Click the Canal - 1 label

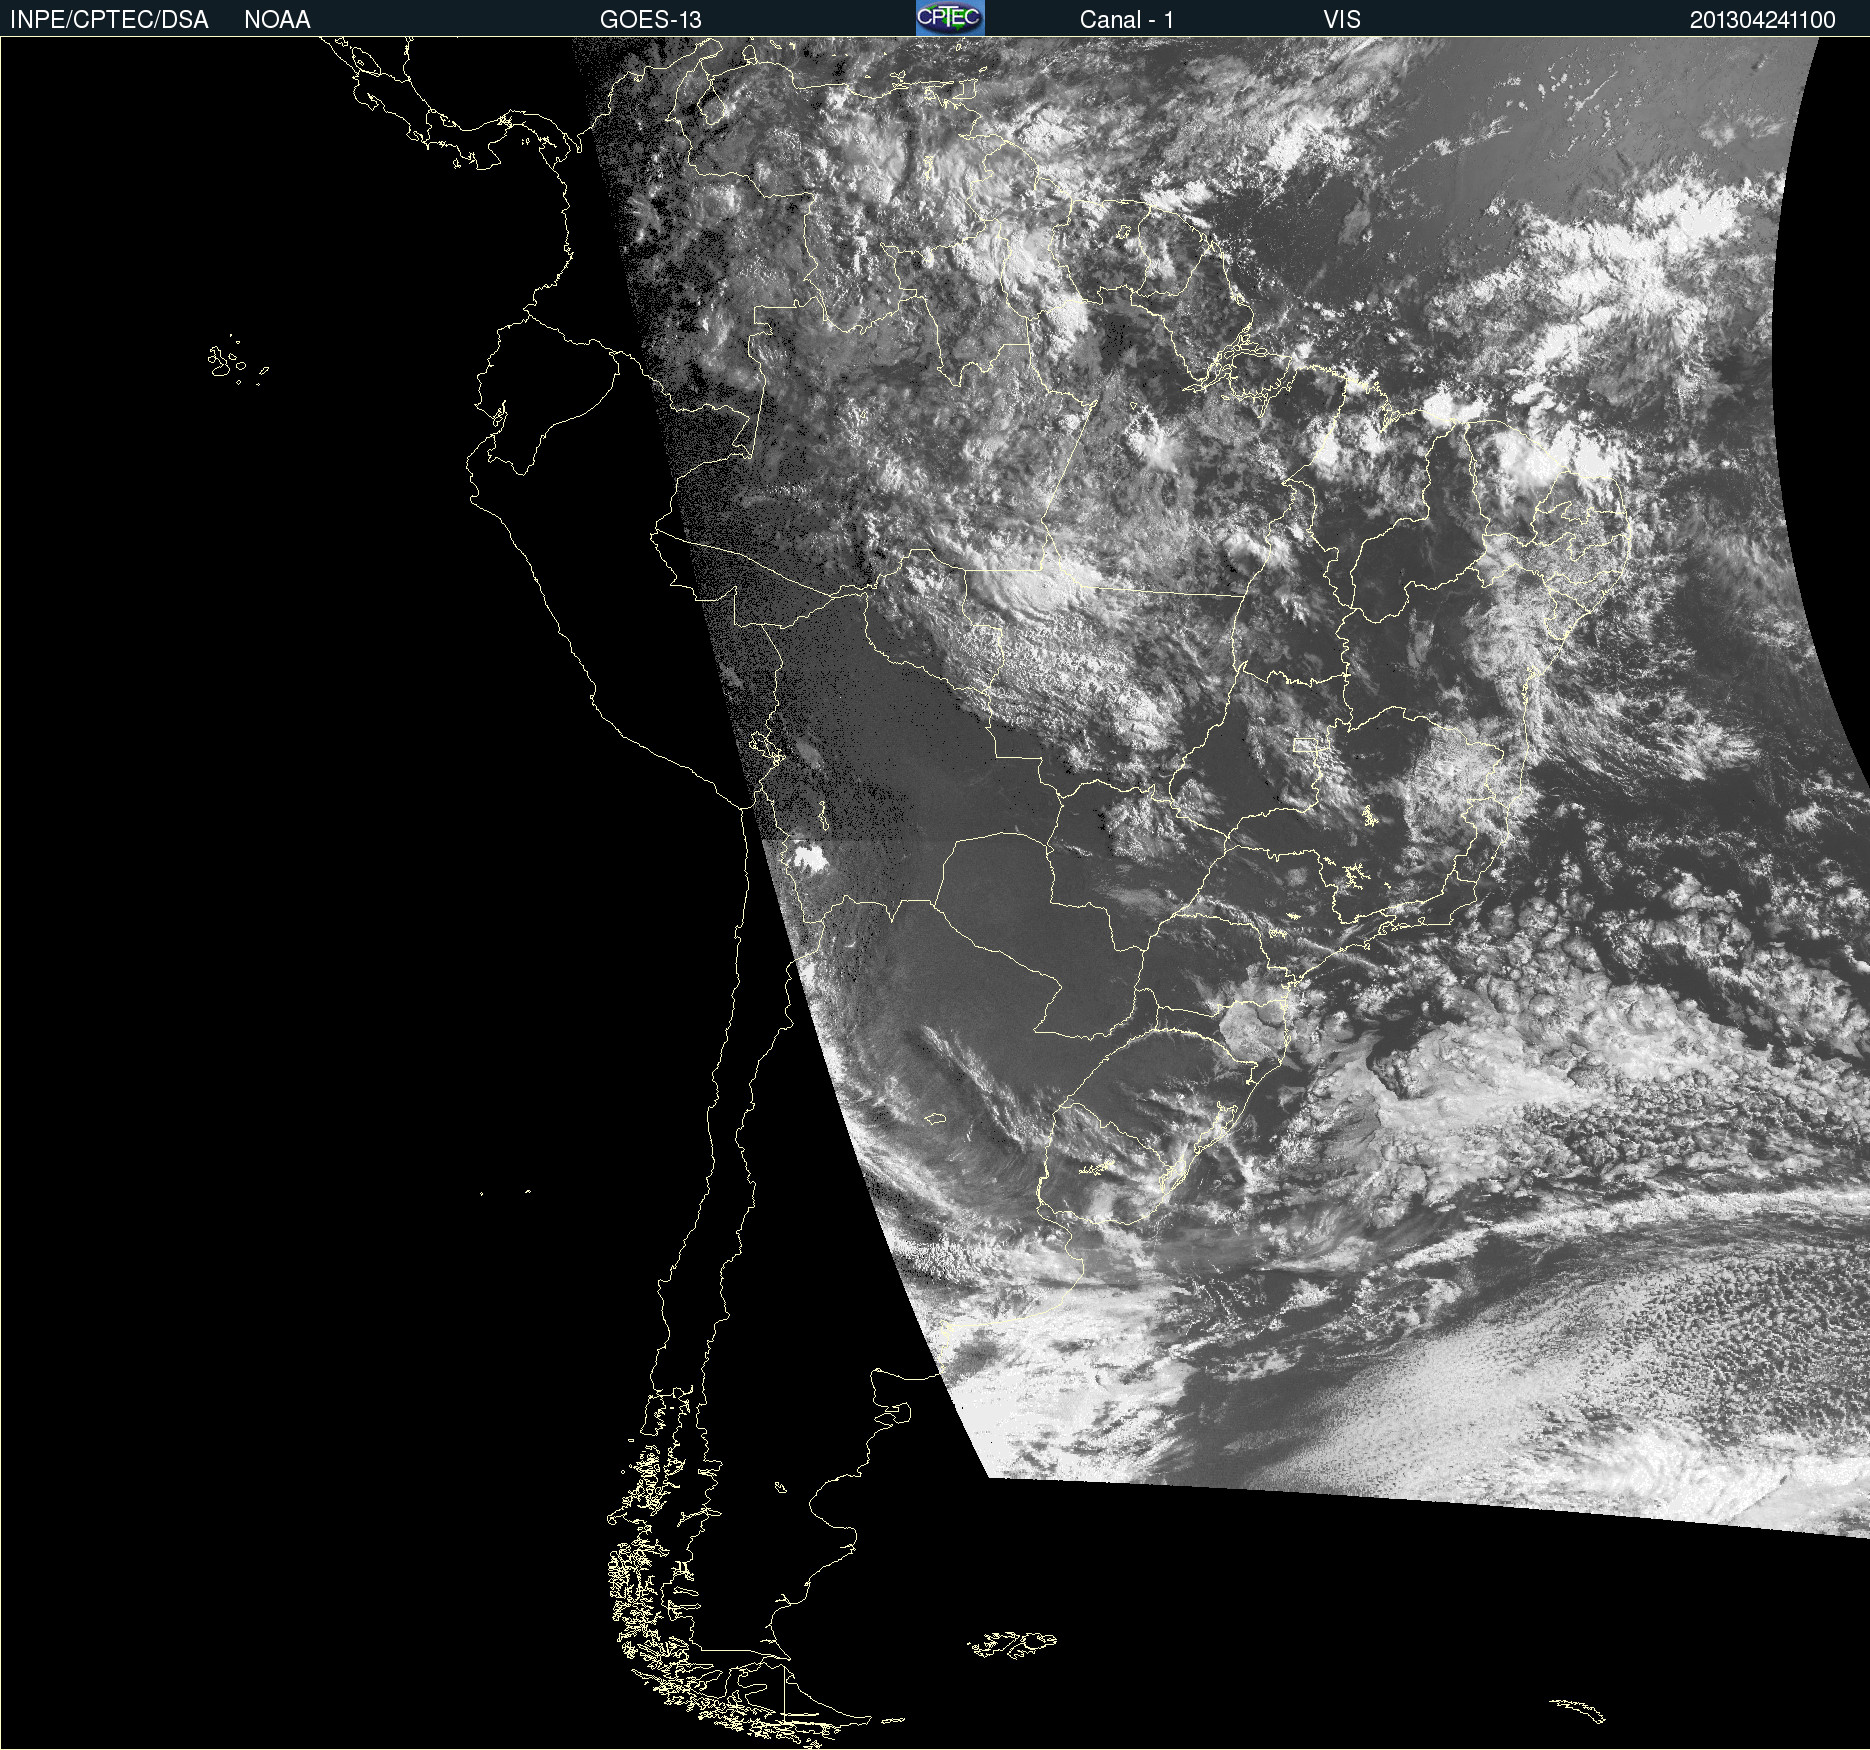1126,20
